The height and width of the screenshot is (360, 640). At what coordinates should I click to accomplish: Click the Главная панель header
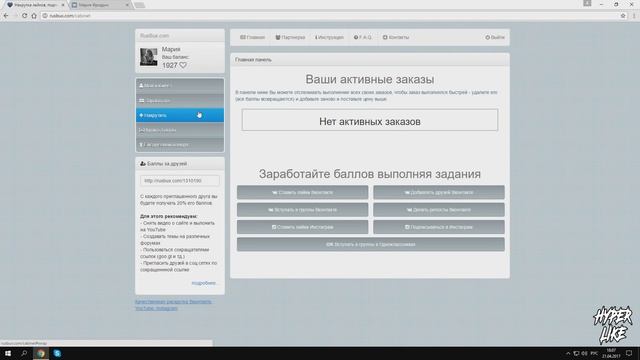(x=370, y=60)
